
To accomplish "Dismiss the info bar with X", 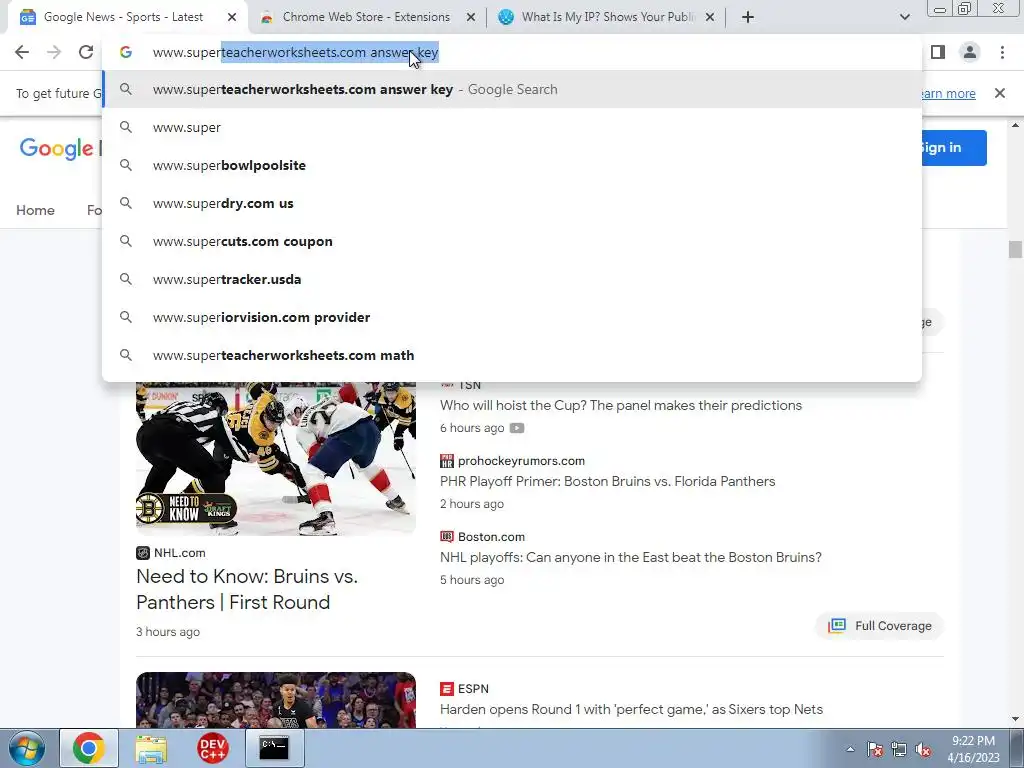I will point(999,93).
